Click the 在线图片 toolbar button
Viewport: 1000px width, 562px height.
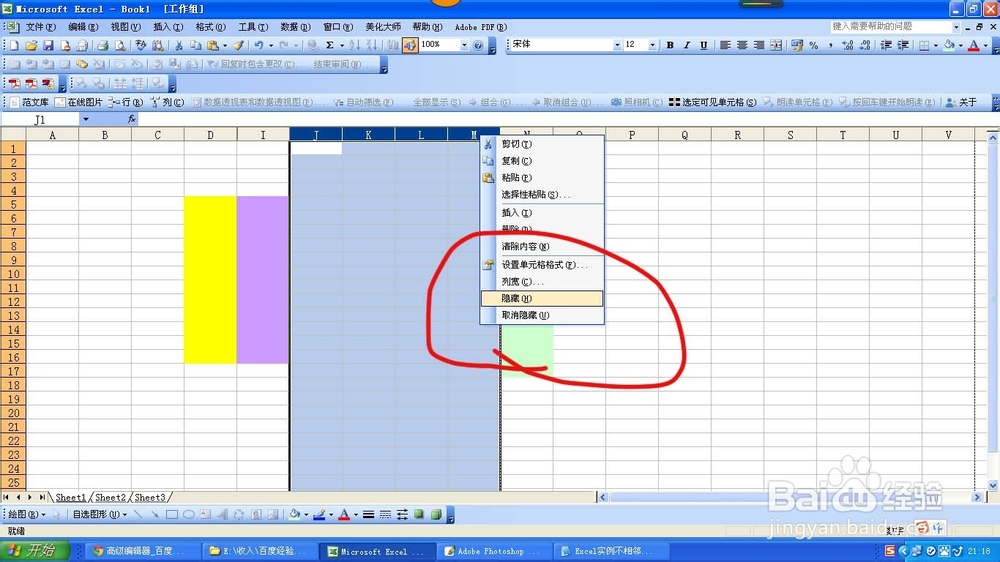pyautogui.click(x=78, y=102)
